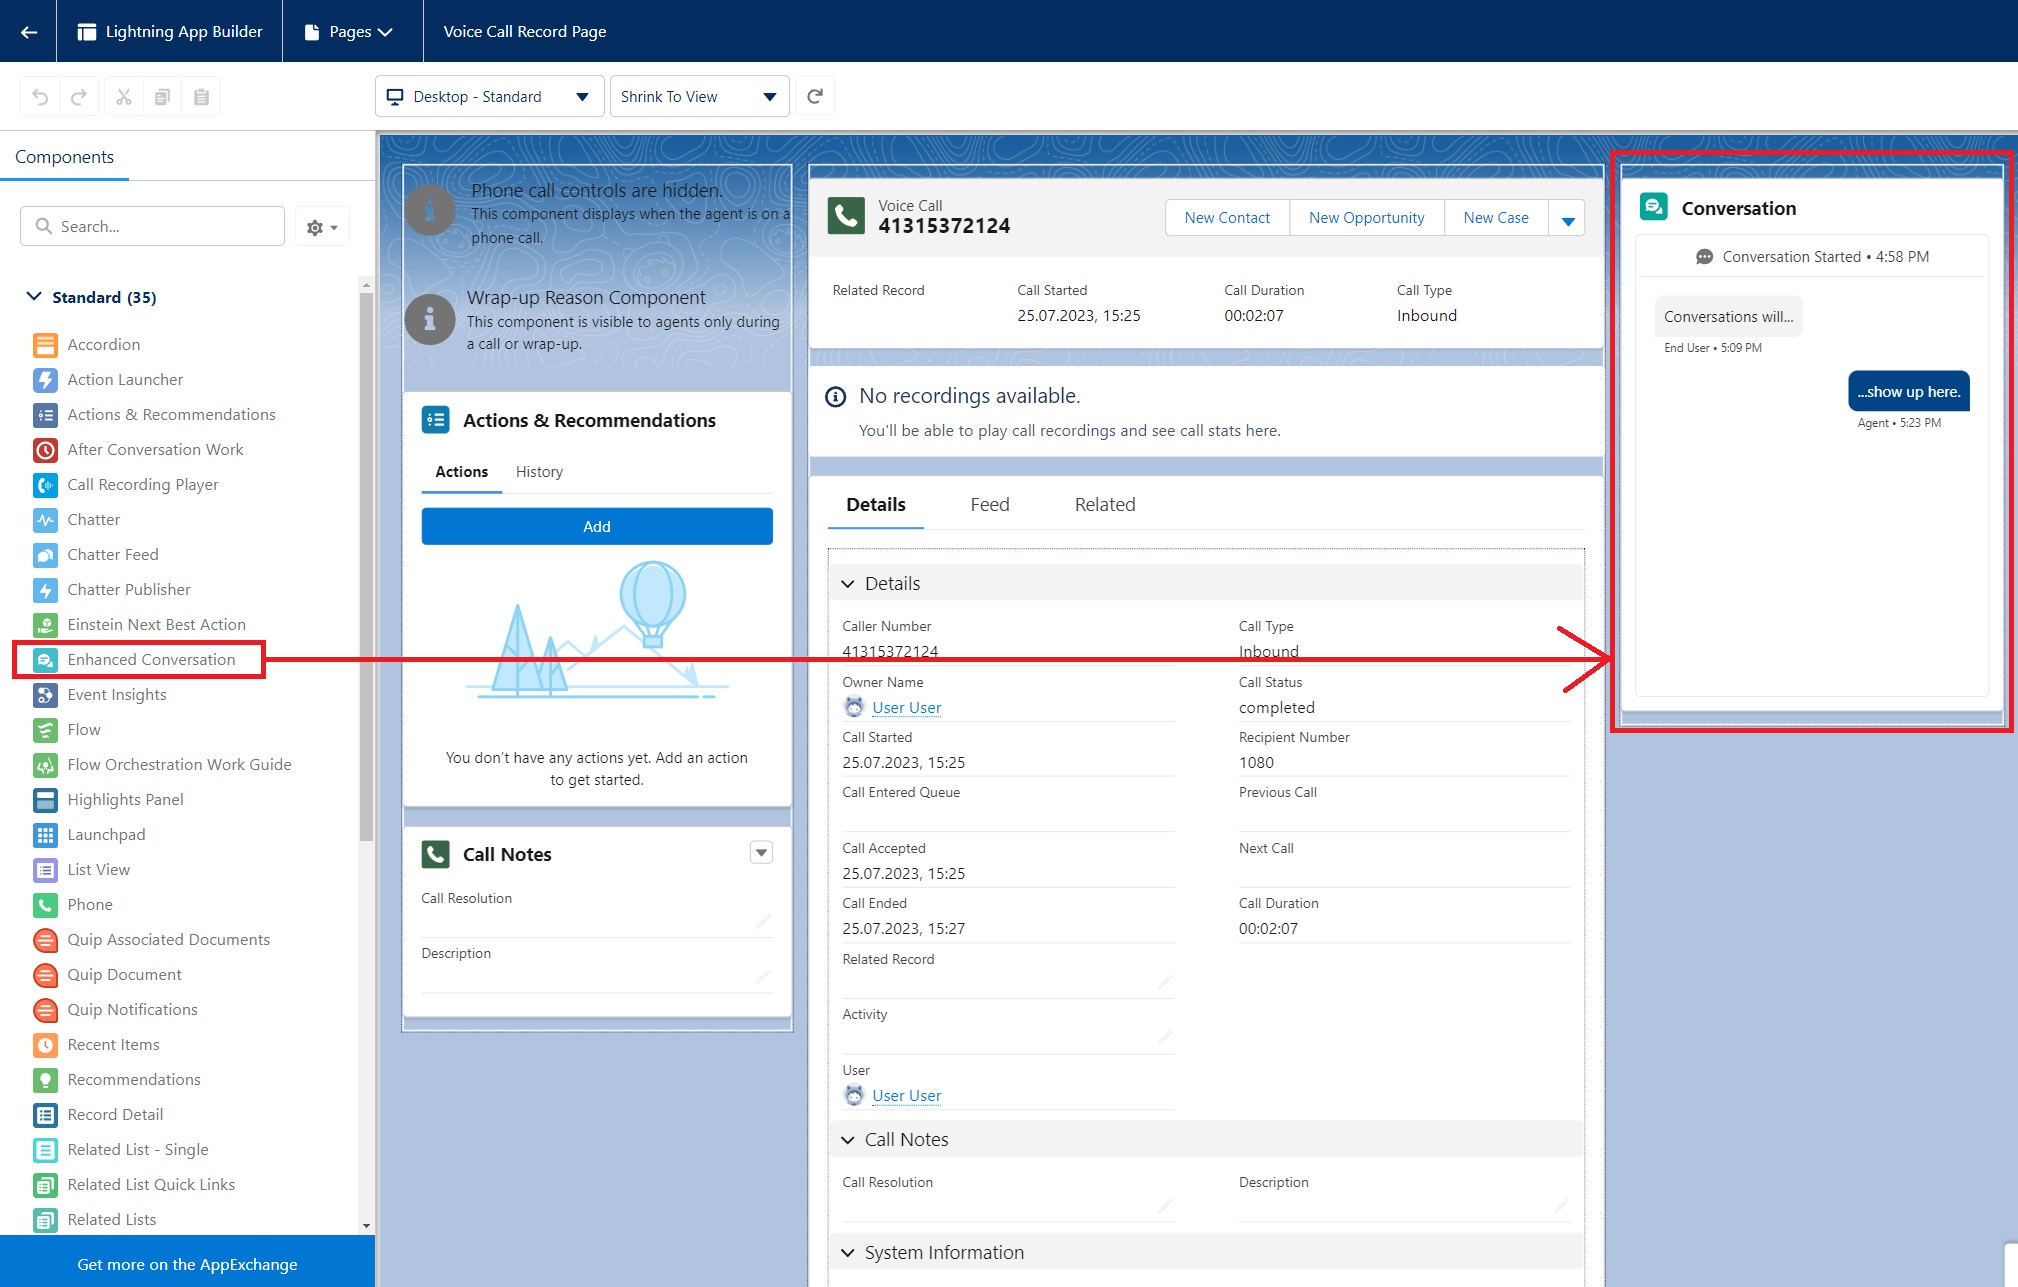Select the Enhanced Conversation icon
2018x1287 pixels.
[x=45, y=660]
